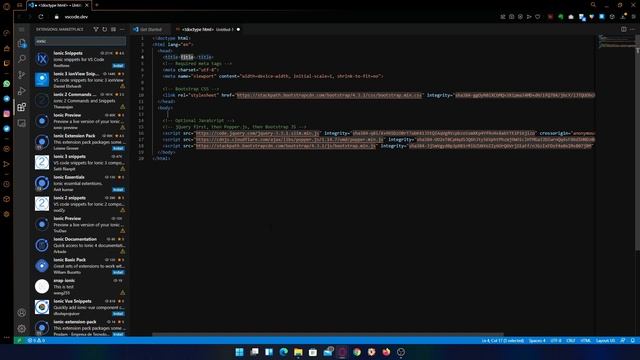The width and height of the screenshot is (640, 360).
Task: Open Telegram in browser sidebar
Action: 7,99
